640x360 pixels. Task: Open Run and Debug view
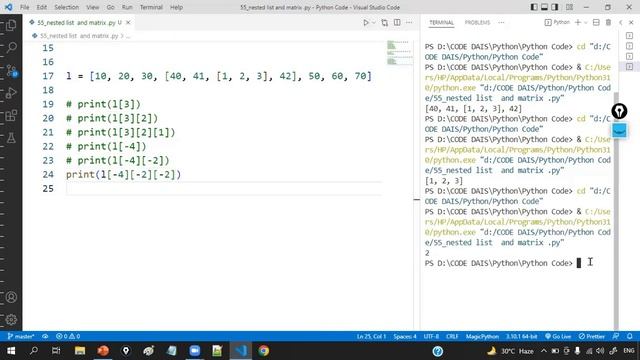tap(11, 93)
